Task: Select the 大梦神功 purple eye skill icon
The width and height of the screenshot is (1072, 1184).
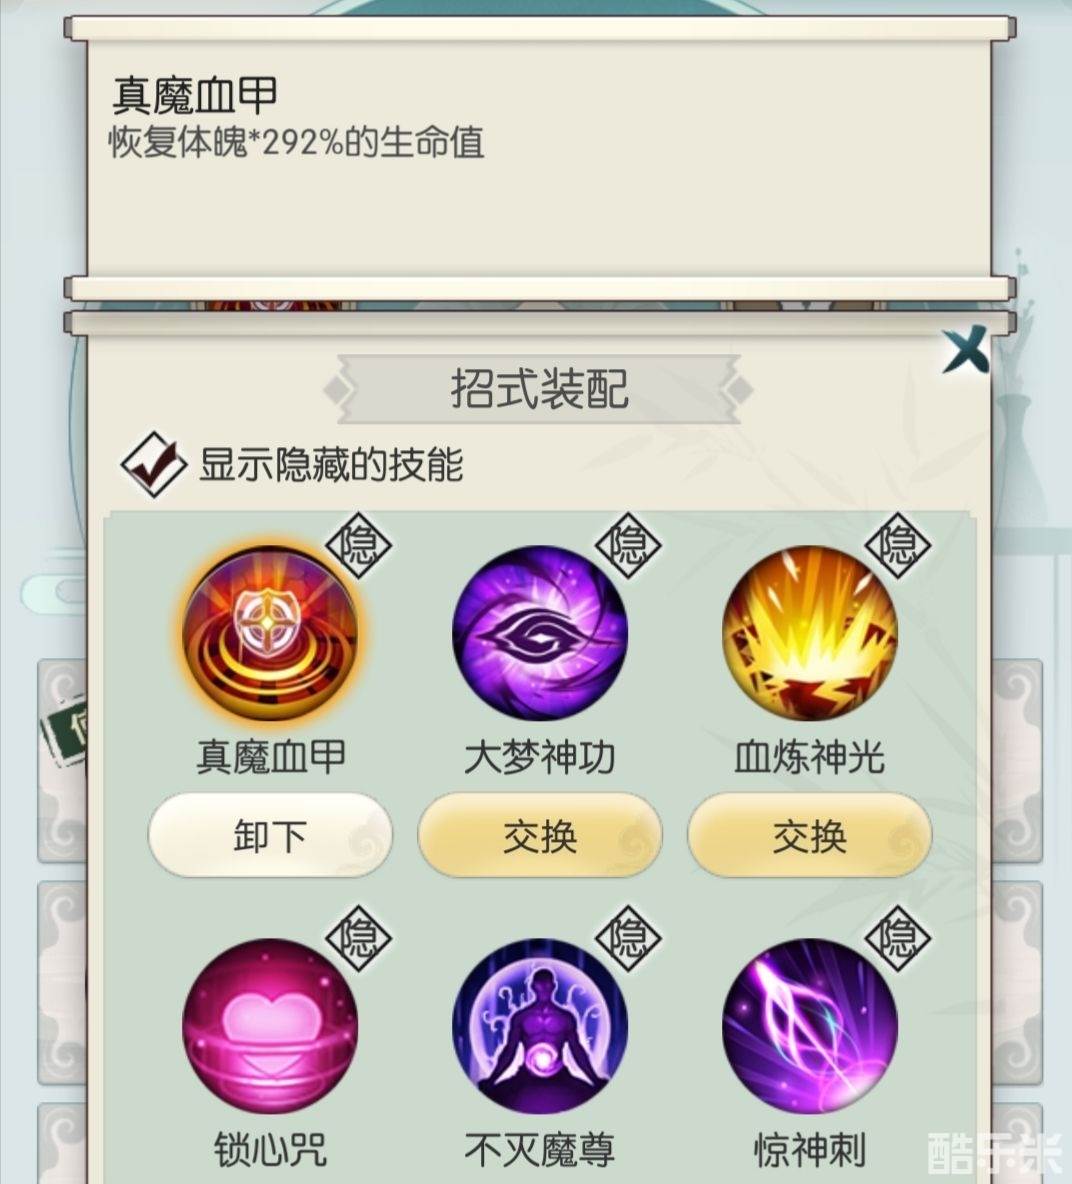Action: pyautogui.click(x=540, y=633)
